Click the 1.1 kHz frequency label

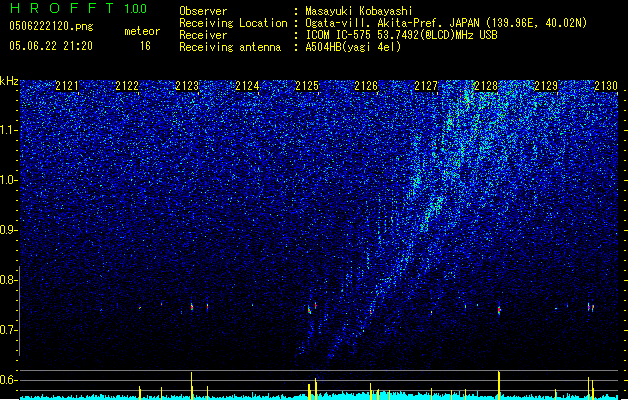pyautogui.click(x=8, y=130)
